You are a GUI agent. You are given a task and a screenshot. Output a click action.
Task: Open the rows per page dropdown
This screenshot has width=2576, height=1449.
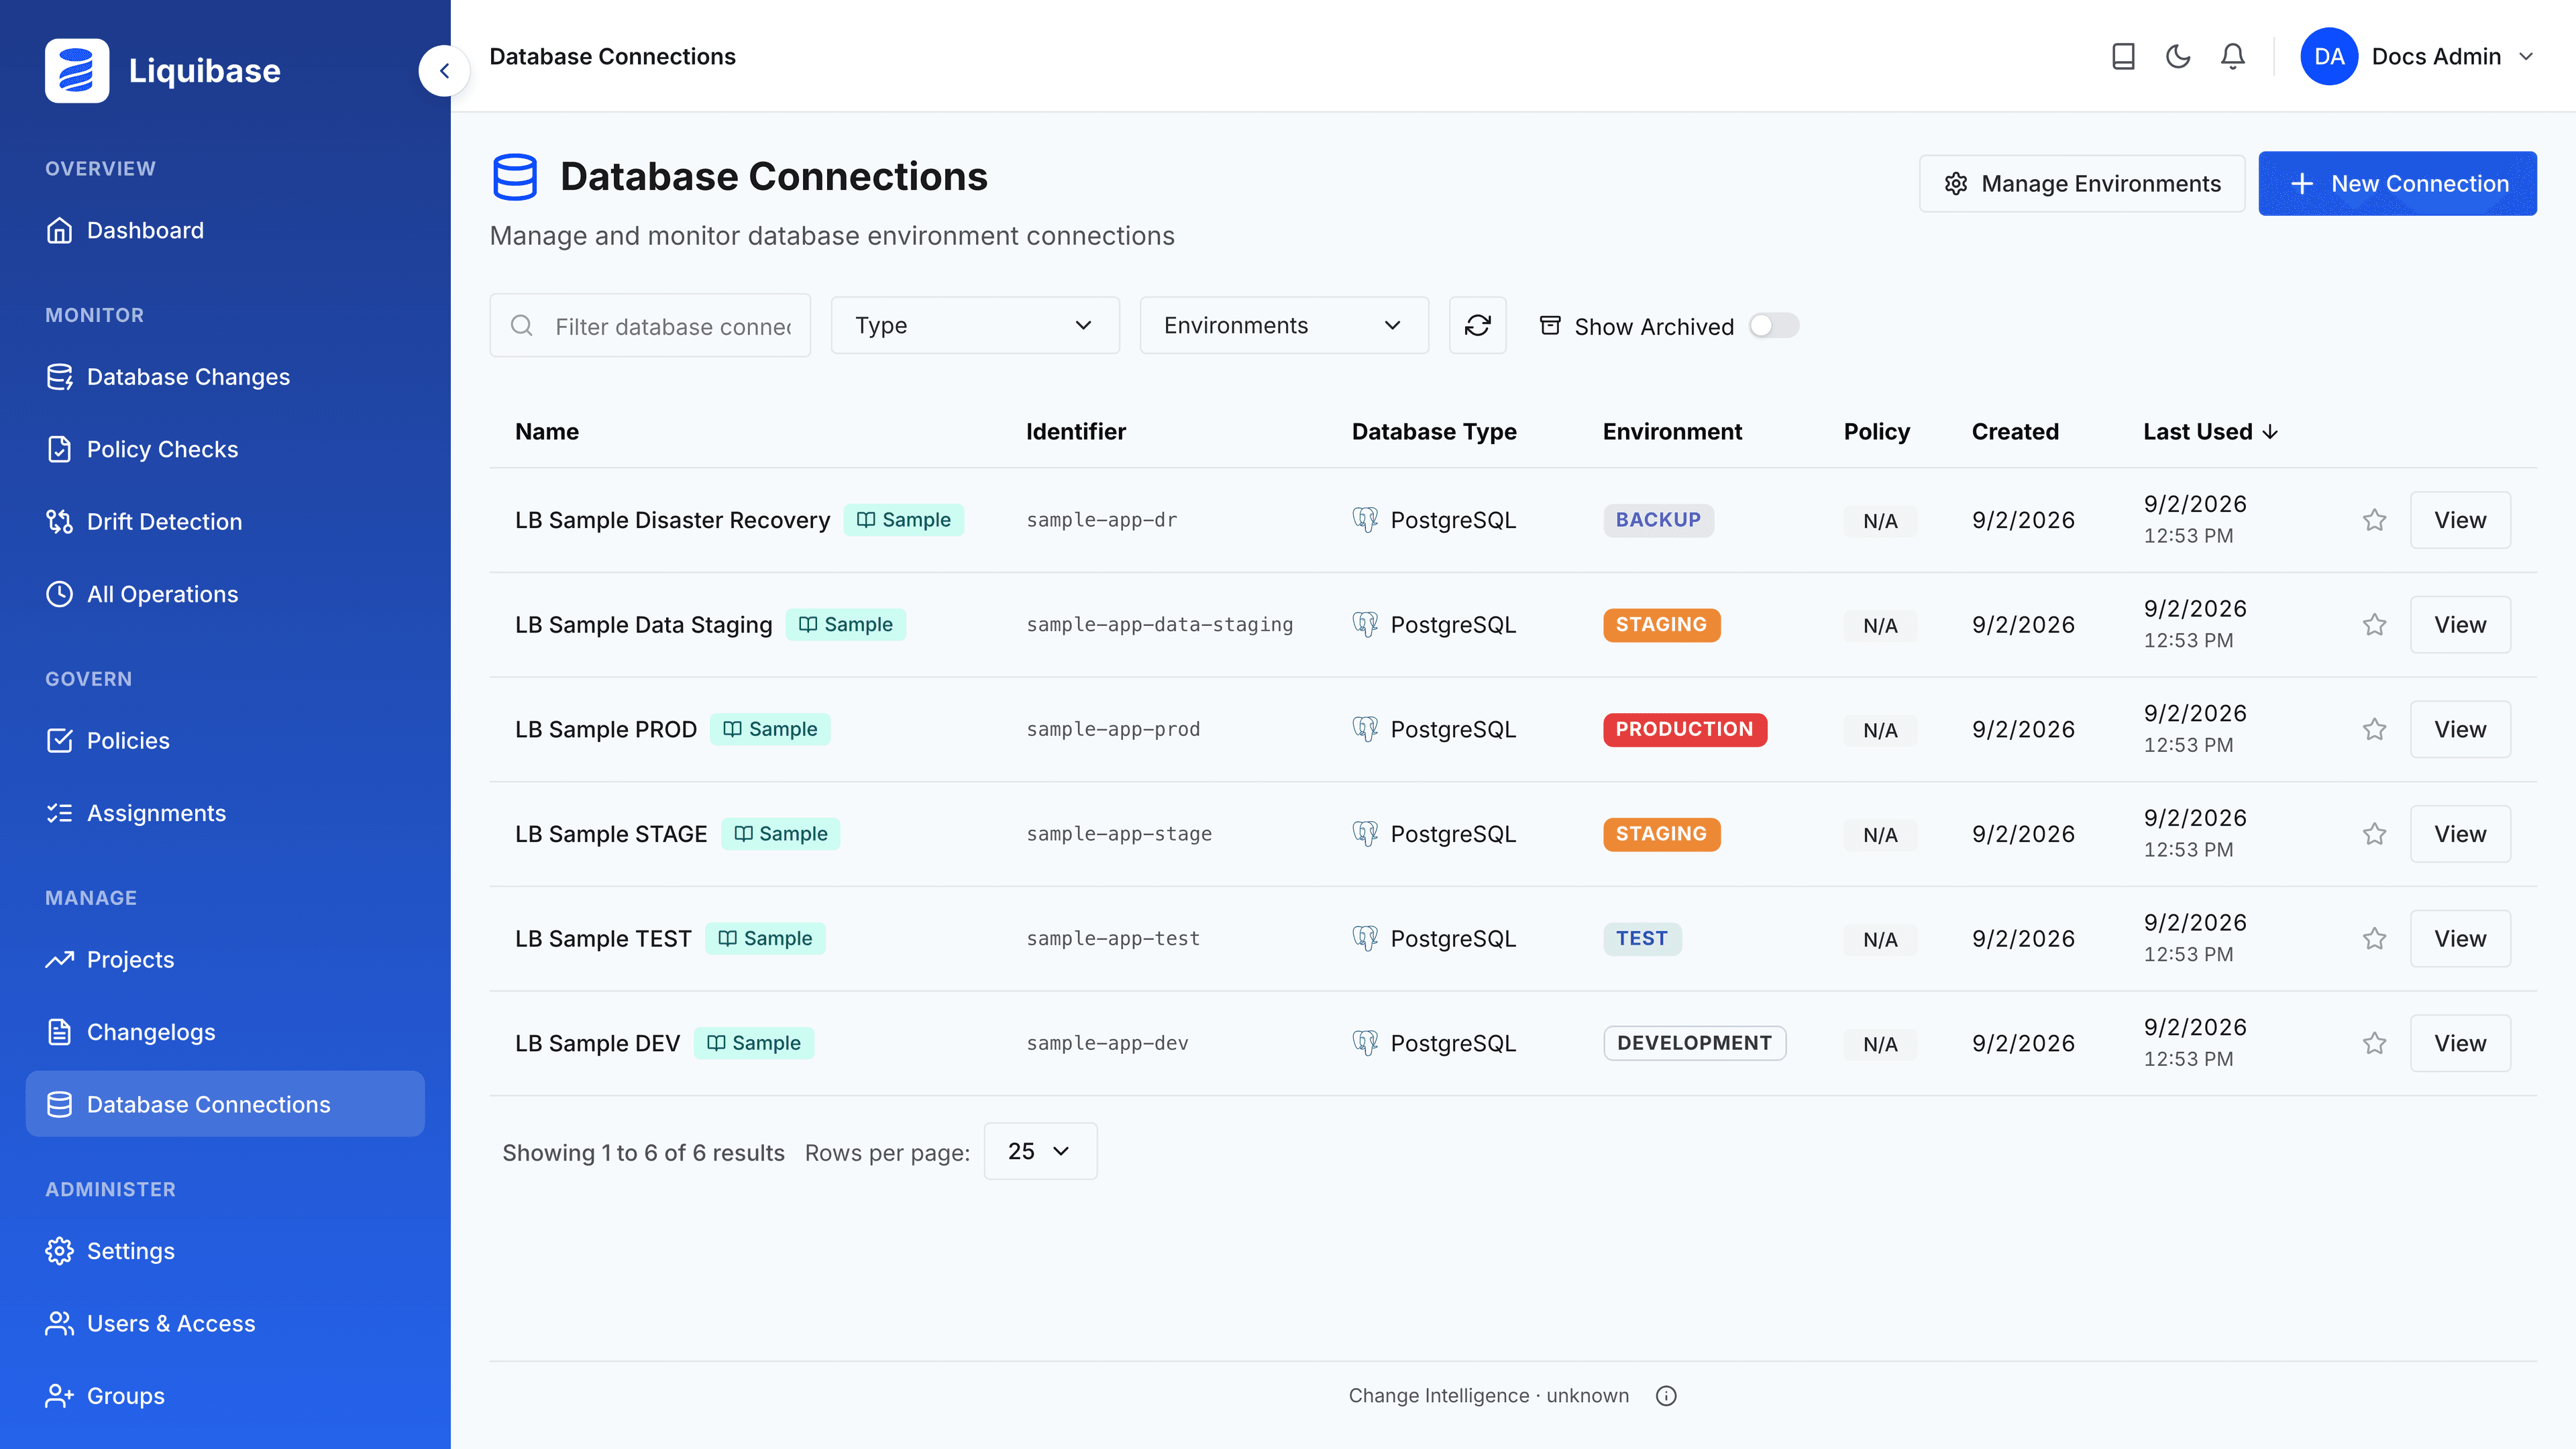coord(1040,1152)
